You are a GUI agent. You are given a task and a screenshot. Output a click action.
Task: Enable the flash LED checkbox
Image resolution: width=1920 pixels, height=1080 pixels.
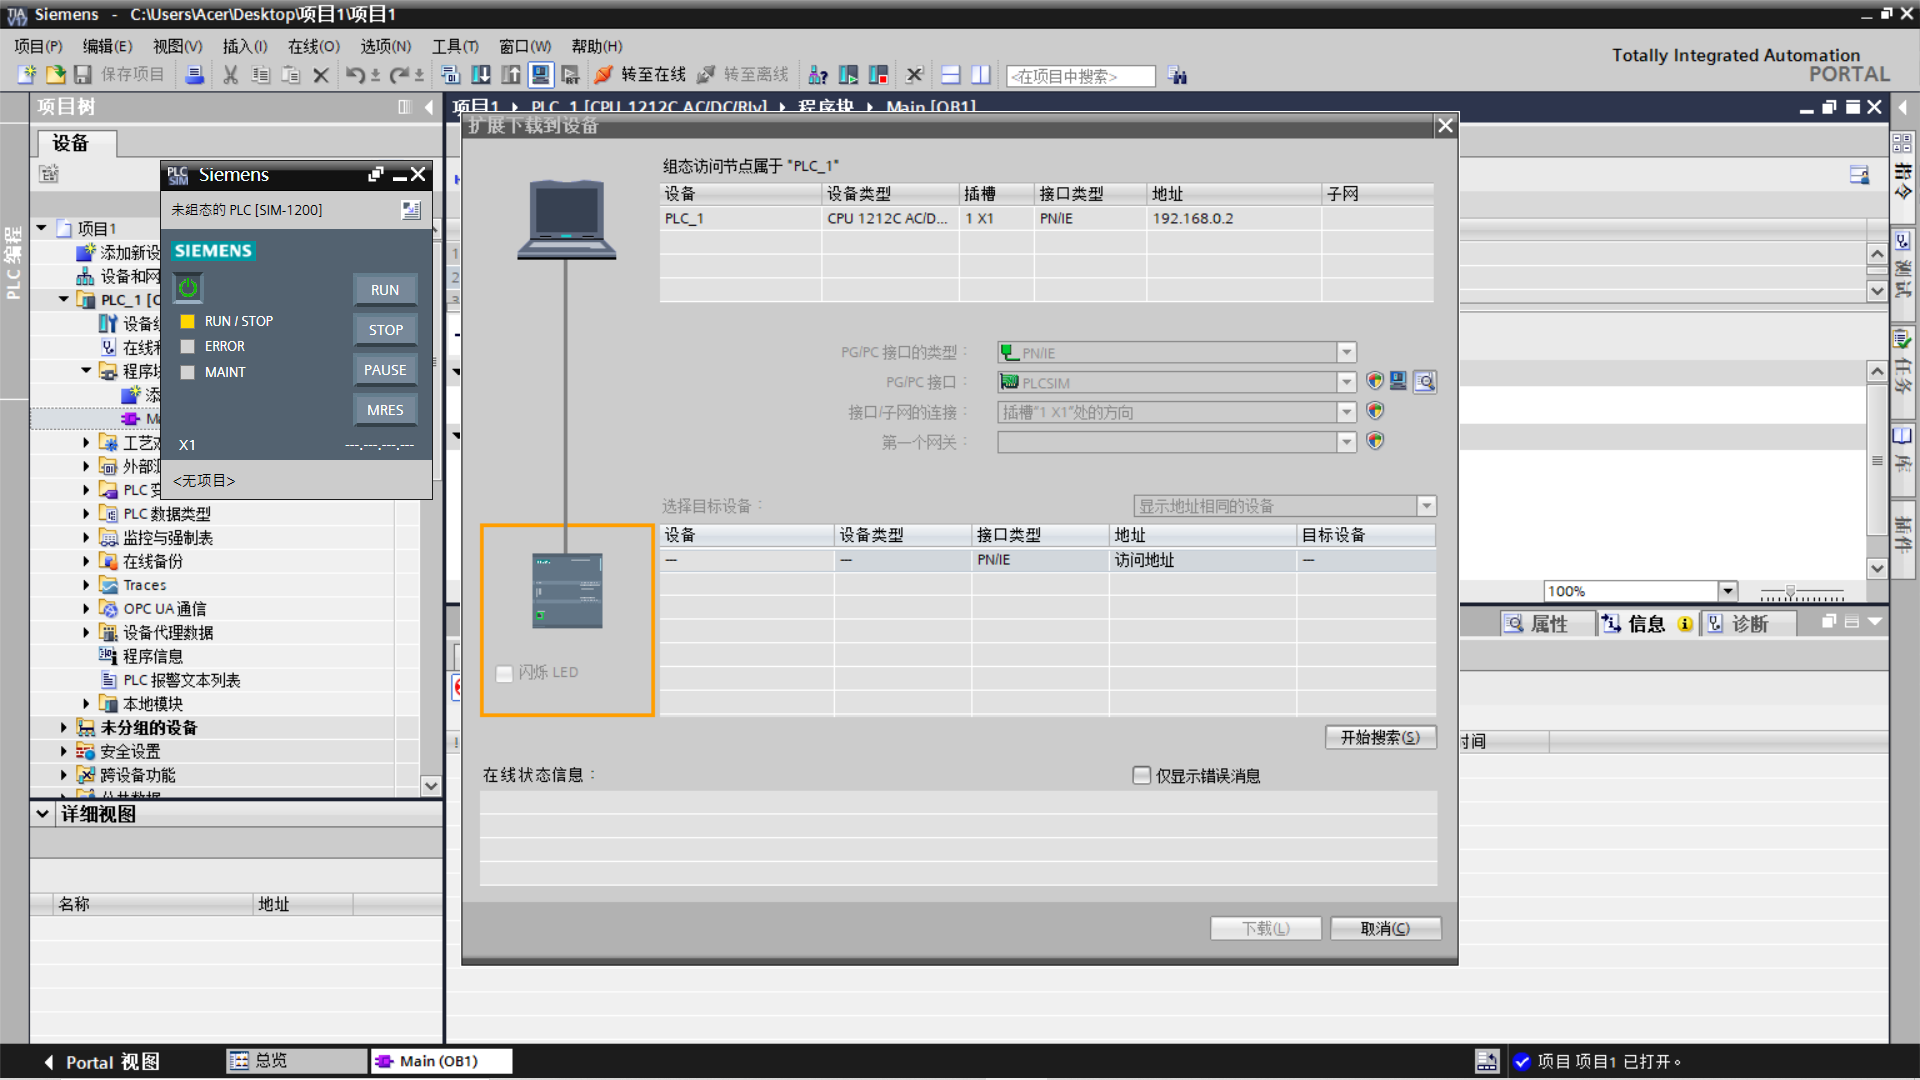(x=505, y=673)
